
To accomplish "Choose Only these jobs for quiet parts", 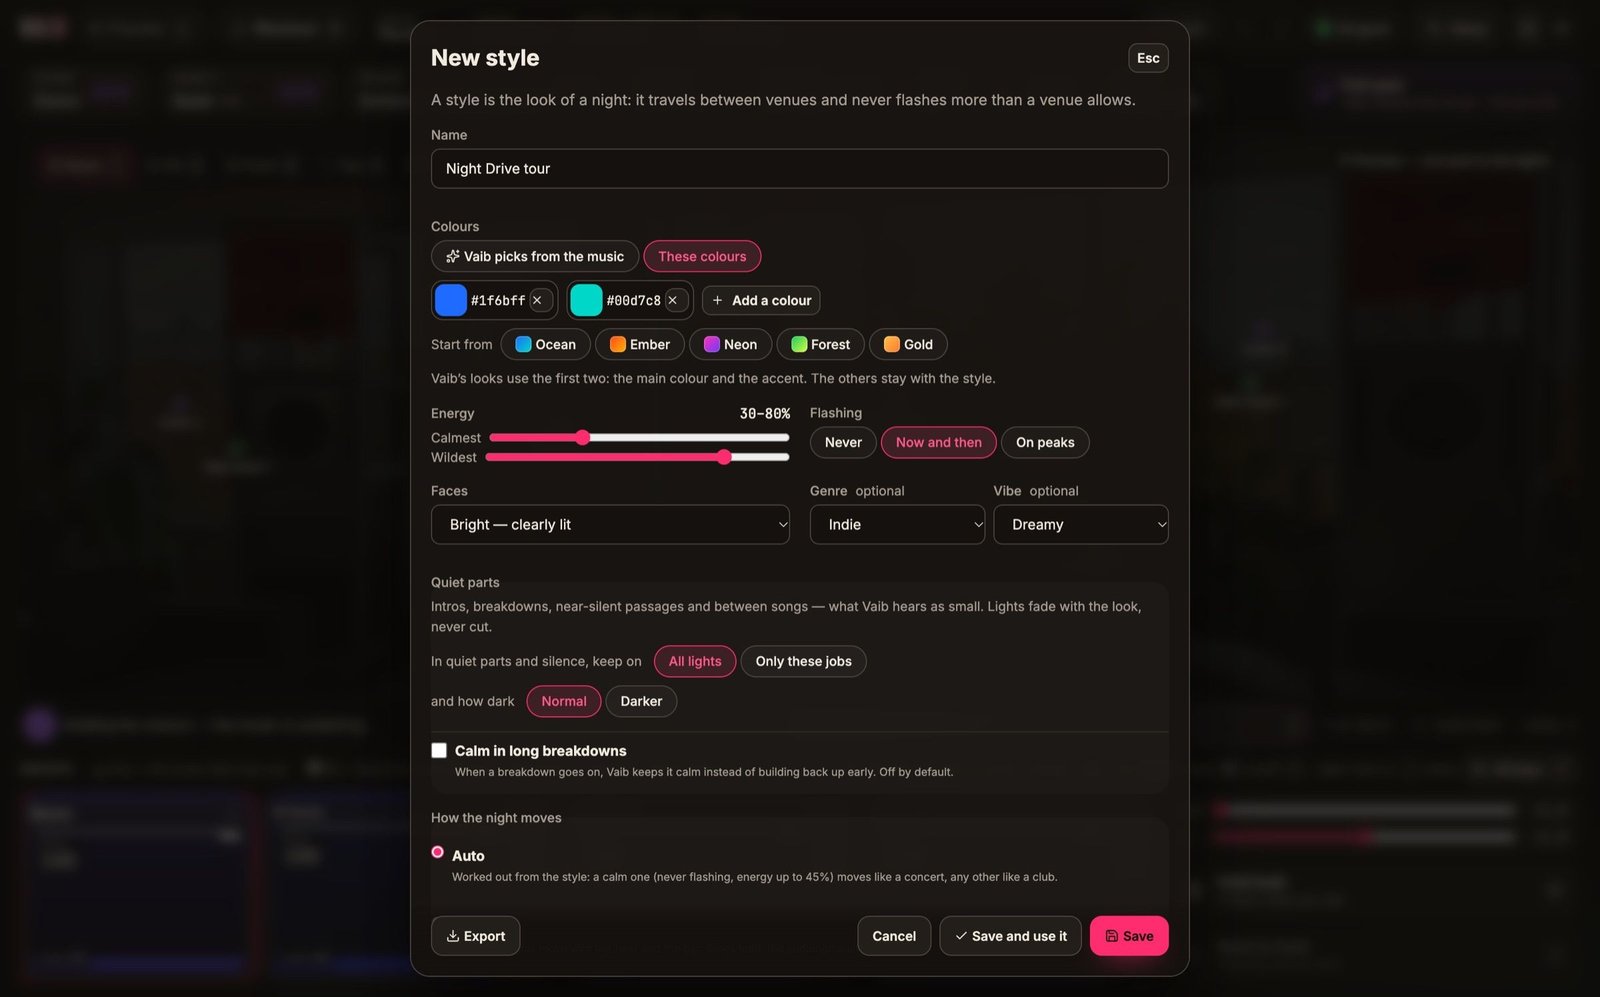I will [803, 661].
